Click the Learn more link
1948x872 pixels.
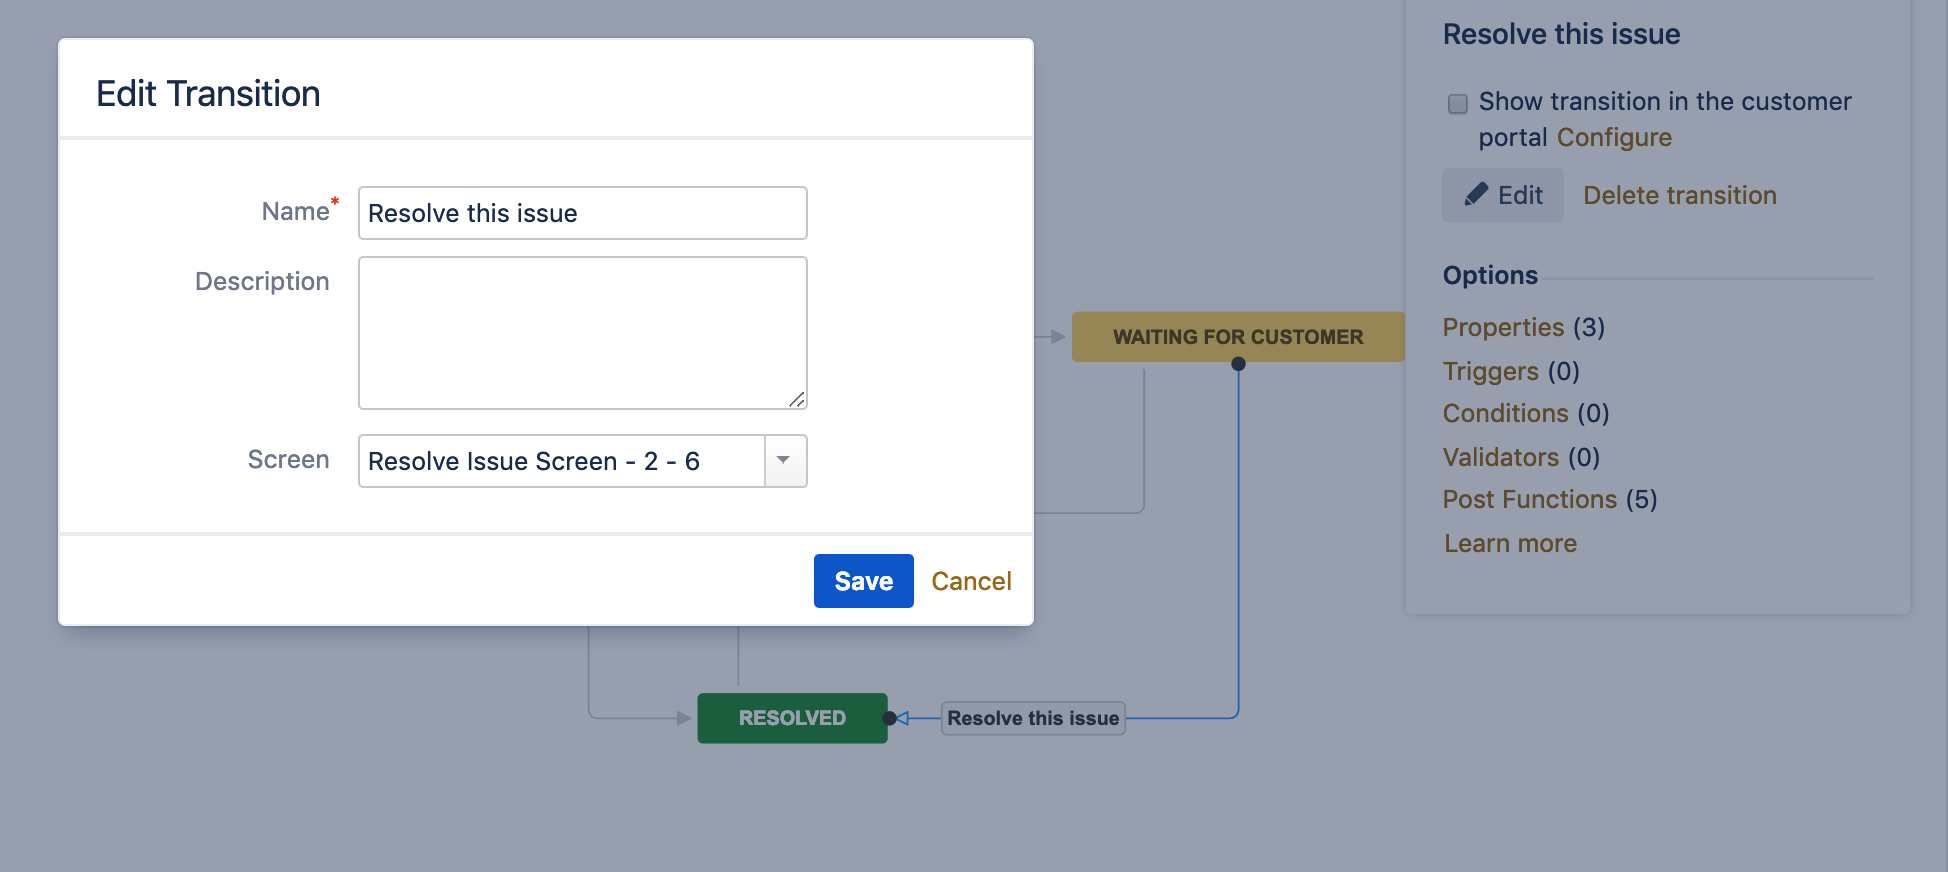(x=1510, y=543)
